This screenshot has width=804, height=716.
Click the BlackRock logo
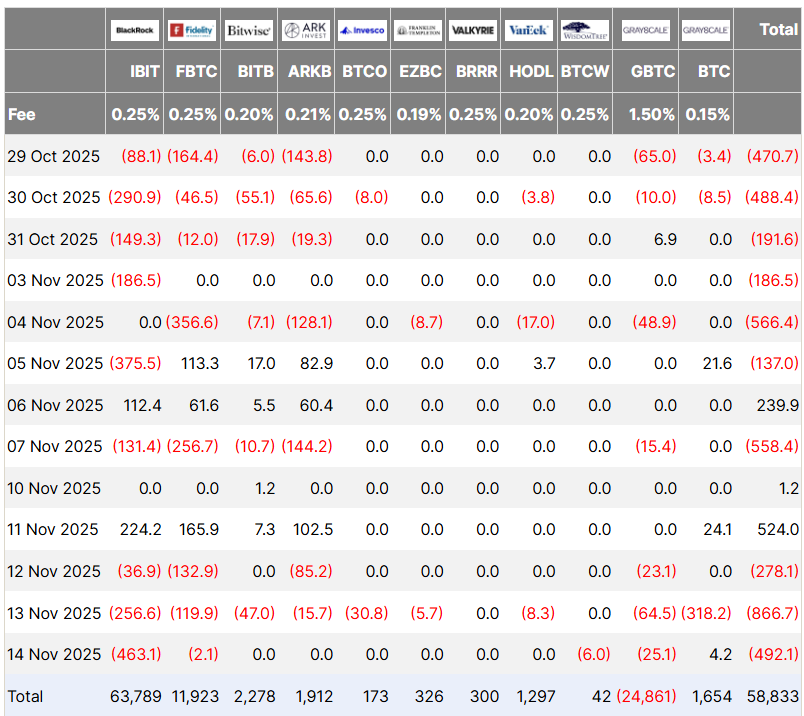coord(135,30)
